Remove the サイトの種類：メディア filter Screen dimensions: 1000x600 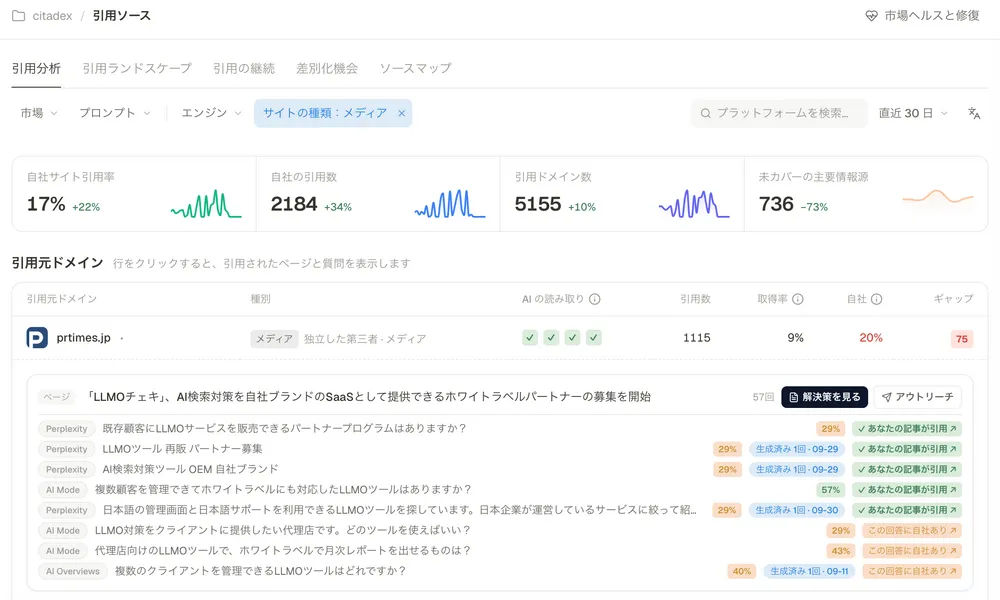[x=402, y=113]
